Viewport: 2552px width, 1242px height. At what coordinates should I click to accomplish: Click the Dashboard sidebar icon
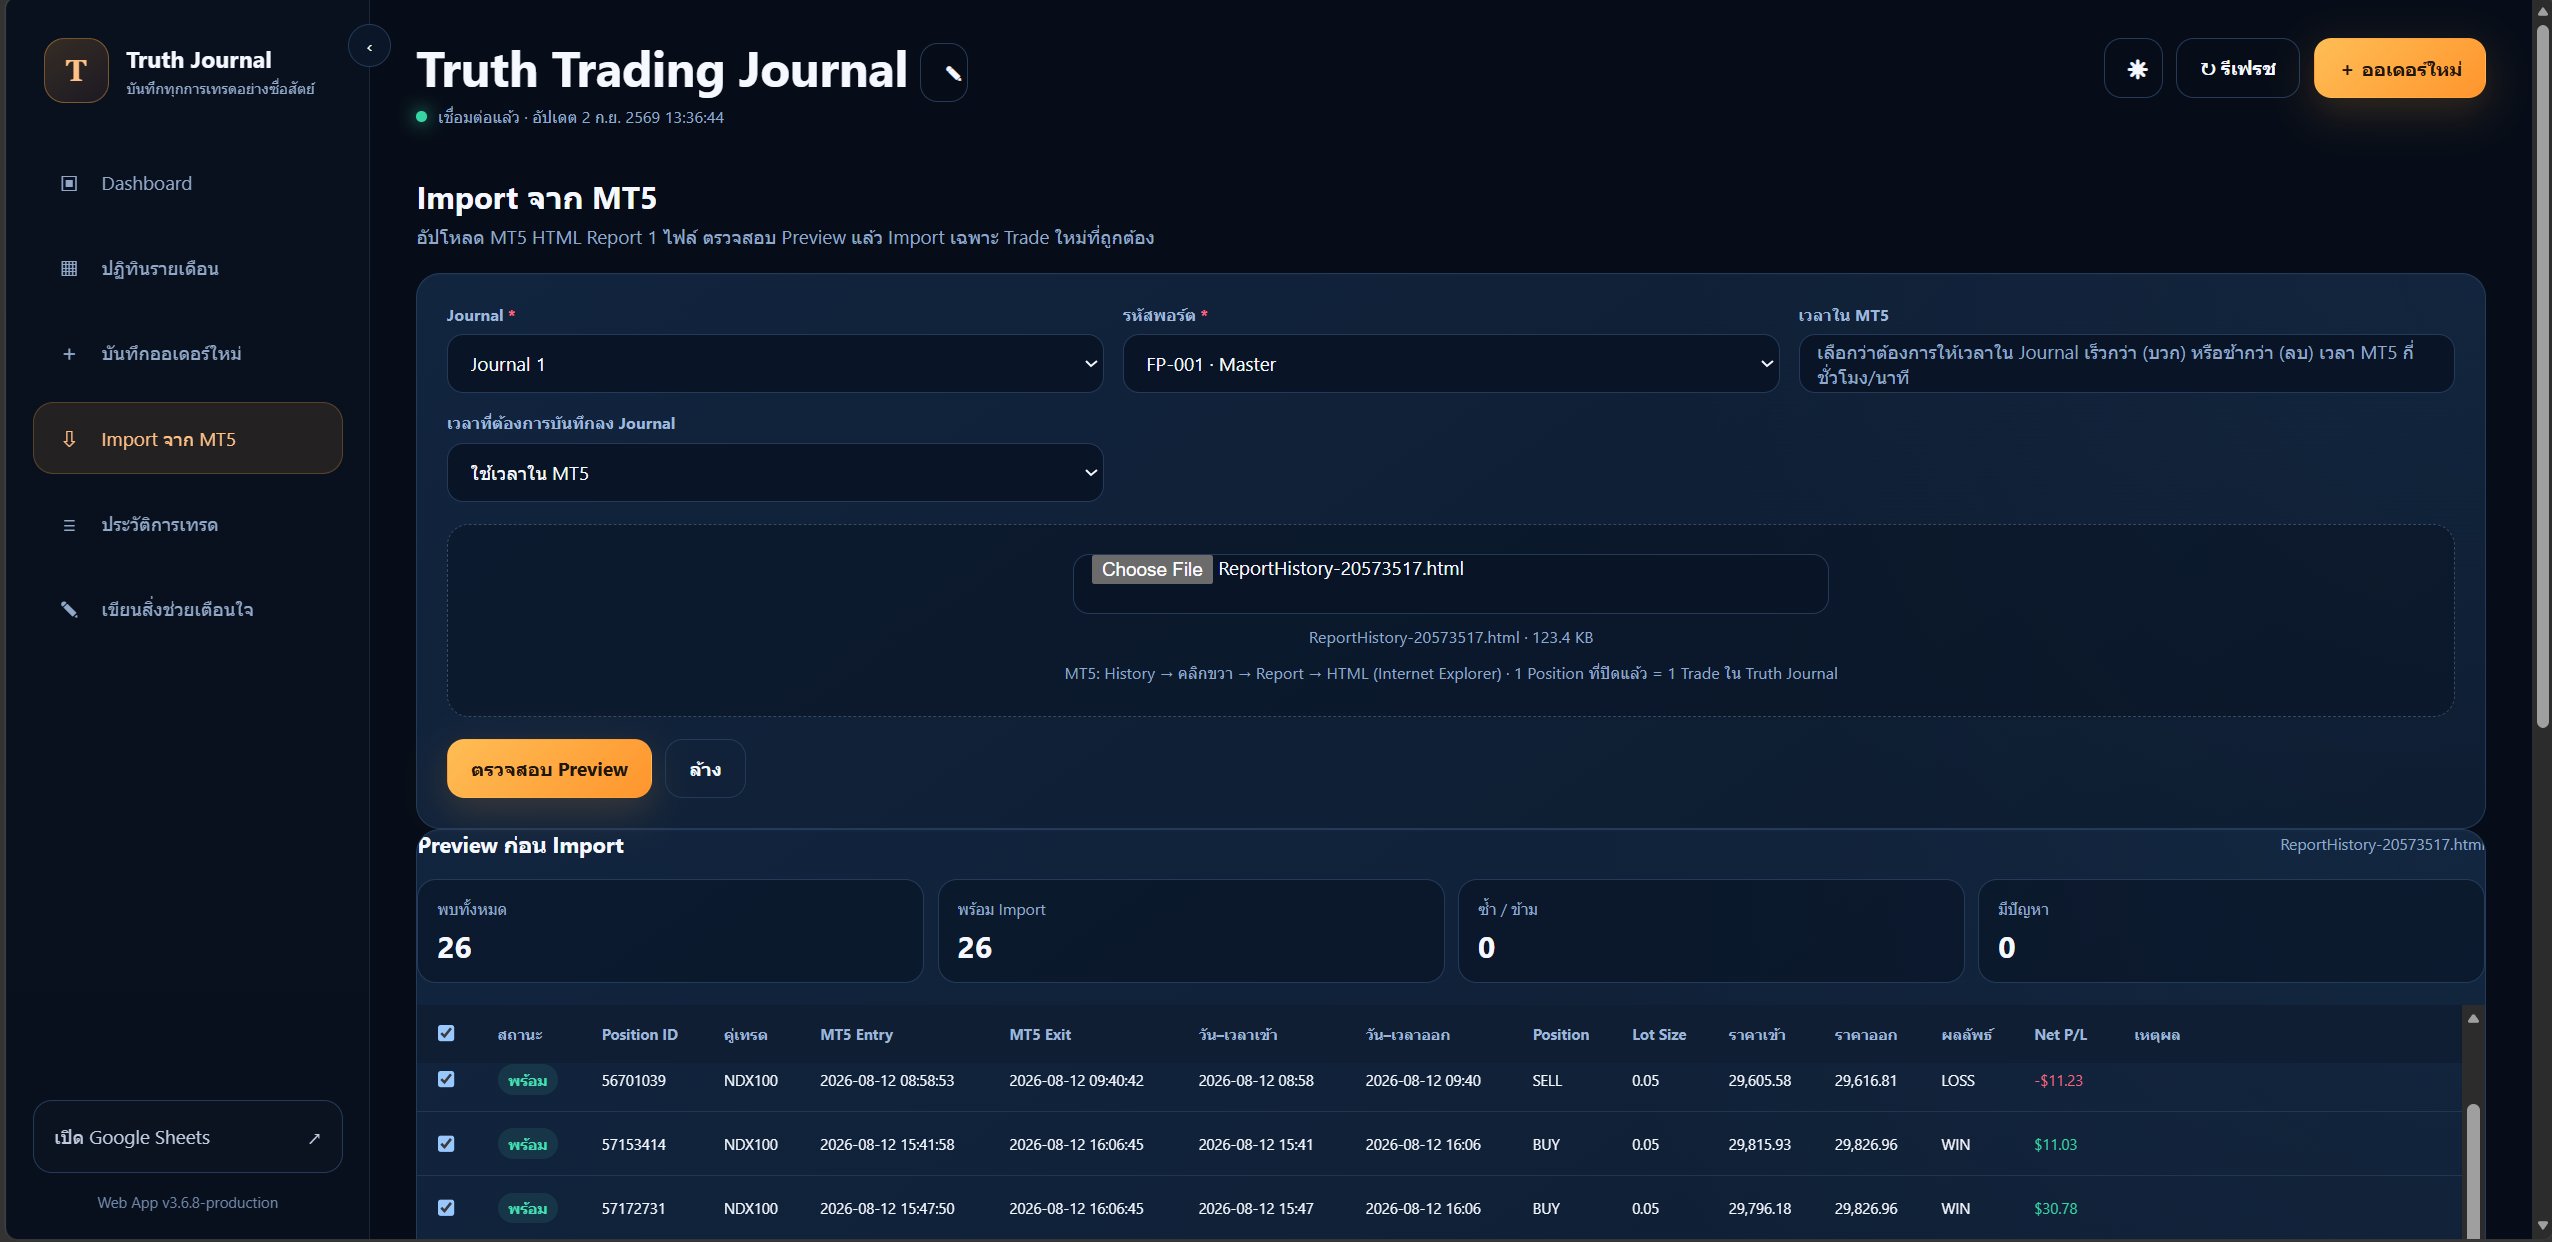pos(69,183)
